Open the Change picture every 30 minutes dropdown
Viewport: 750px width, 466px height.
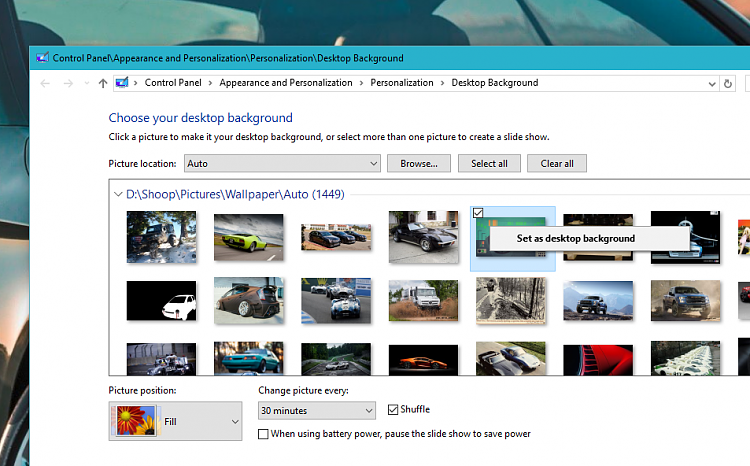[x=317, y=411]
